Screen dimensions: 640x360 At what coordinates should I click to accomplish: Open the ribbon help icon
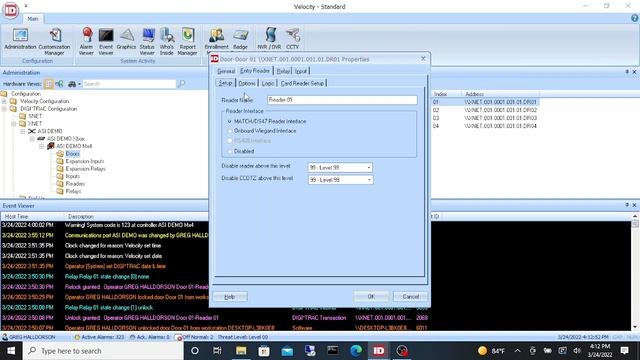coord(634,18)
